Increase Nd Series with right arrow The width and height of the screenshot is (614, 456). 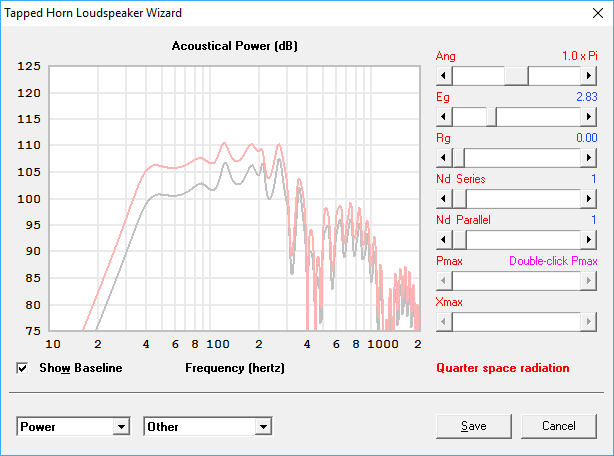[x=589, y=199]
